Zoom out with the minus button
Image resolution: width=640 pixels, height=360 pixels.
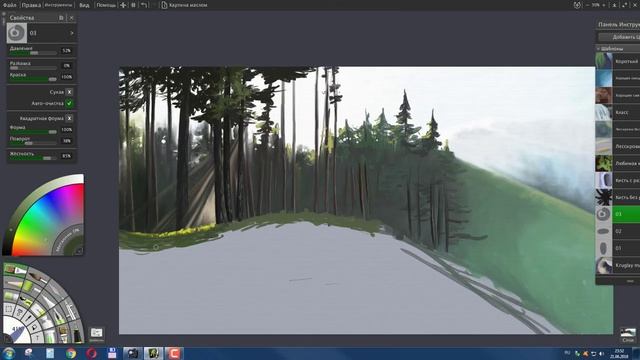click(587, 5)
